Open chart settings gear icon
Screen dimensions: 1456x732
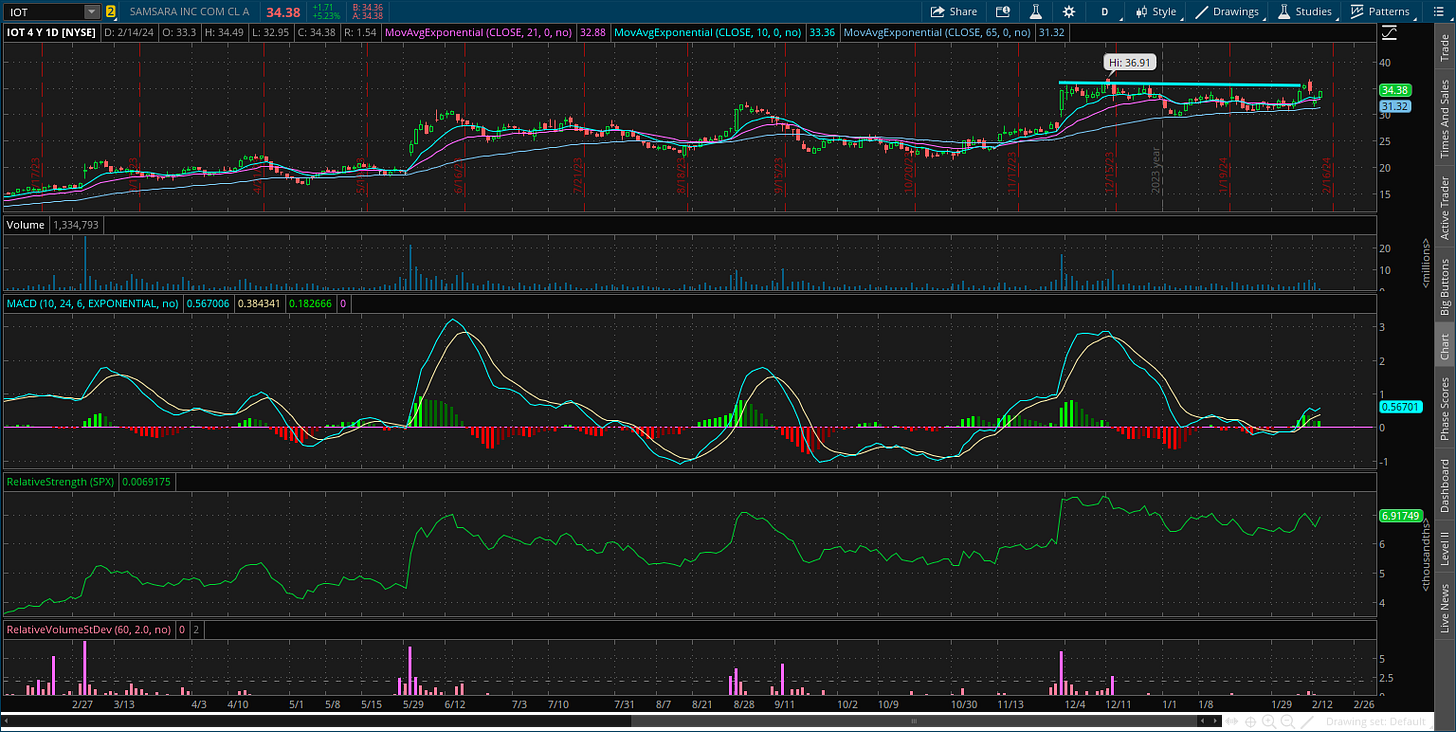1069,12
